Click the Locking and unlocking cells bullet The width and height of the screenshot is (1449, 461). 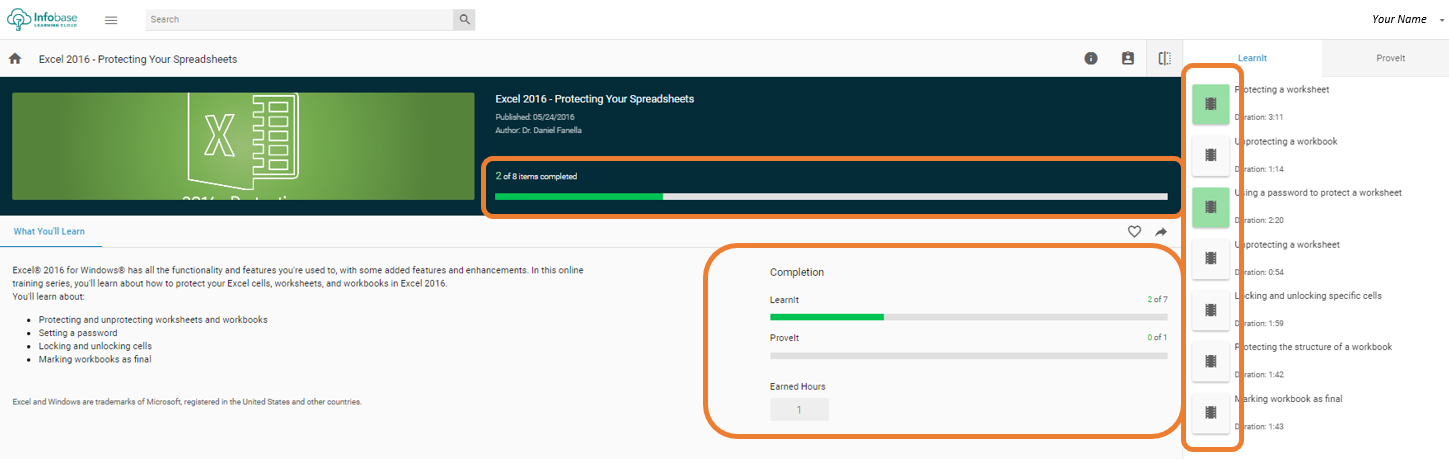(x=95, y=346)
